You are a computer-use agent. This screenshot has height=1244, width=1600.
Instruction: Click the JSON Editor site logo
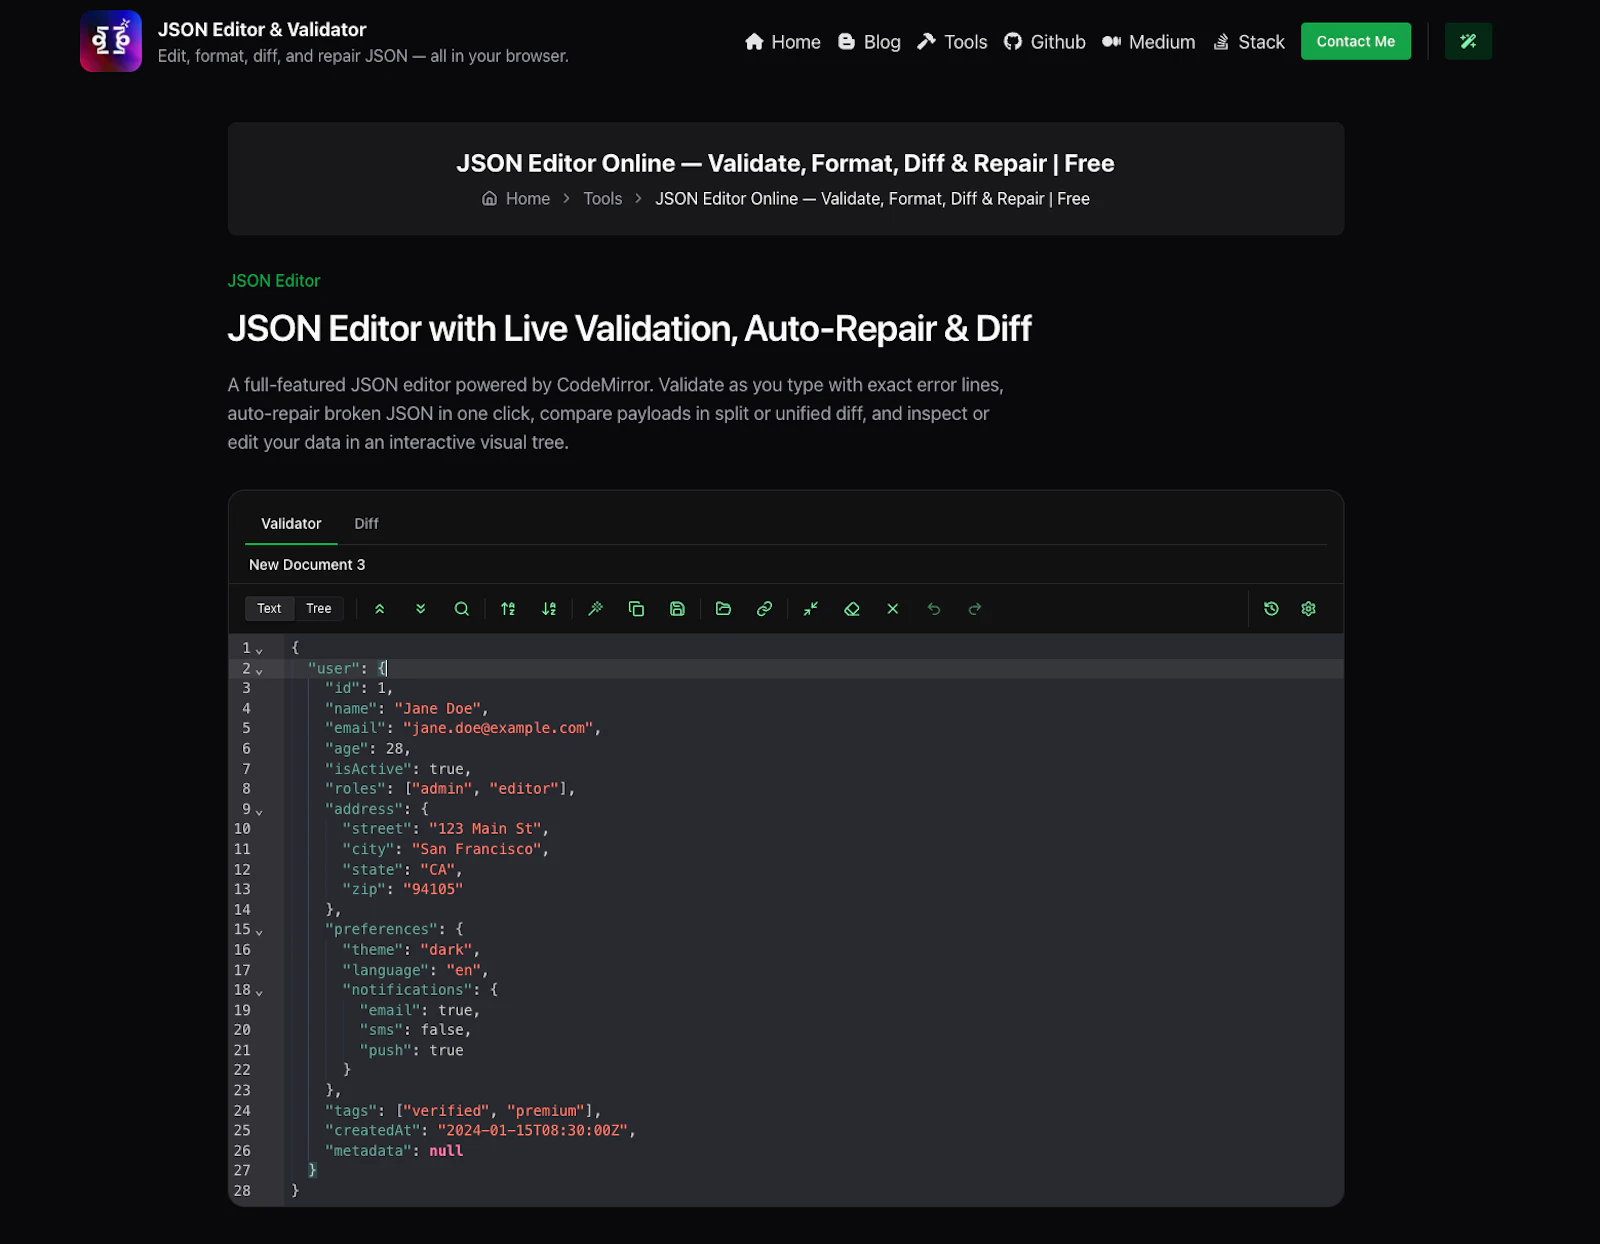(x=111, y=41)
